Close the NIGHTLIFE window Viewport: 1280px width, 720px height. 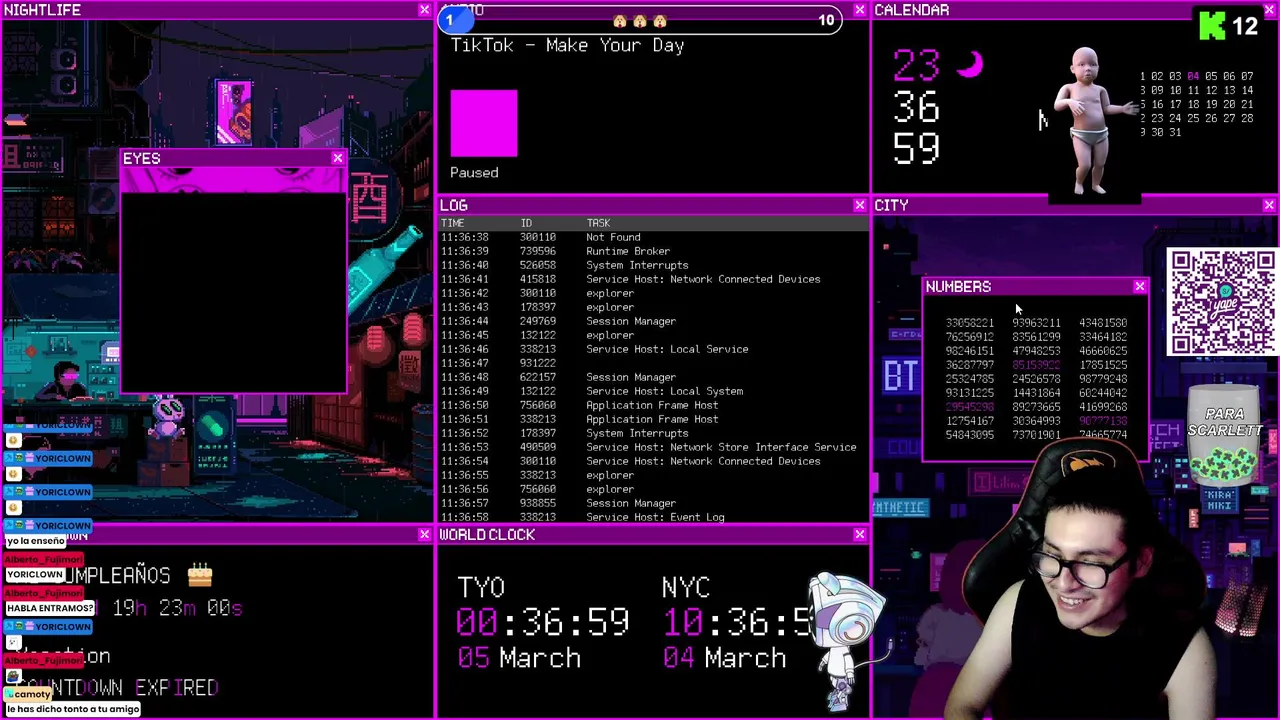point(424,10)
